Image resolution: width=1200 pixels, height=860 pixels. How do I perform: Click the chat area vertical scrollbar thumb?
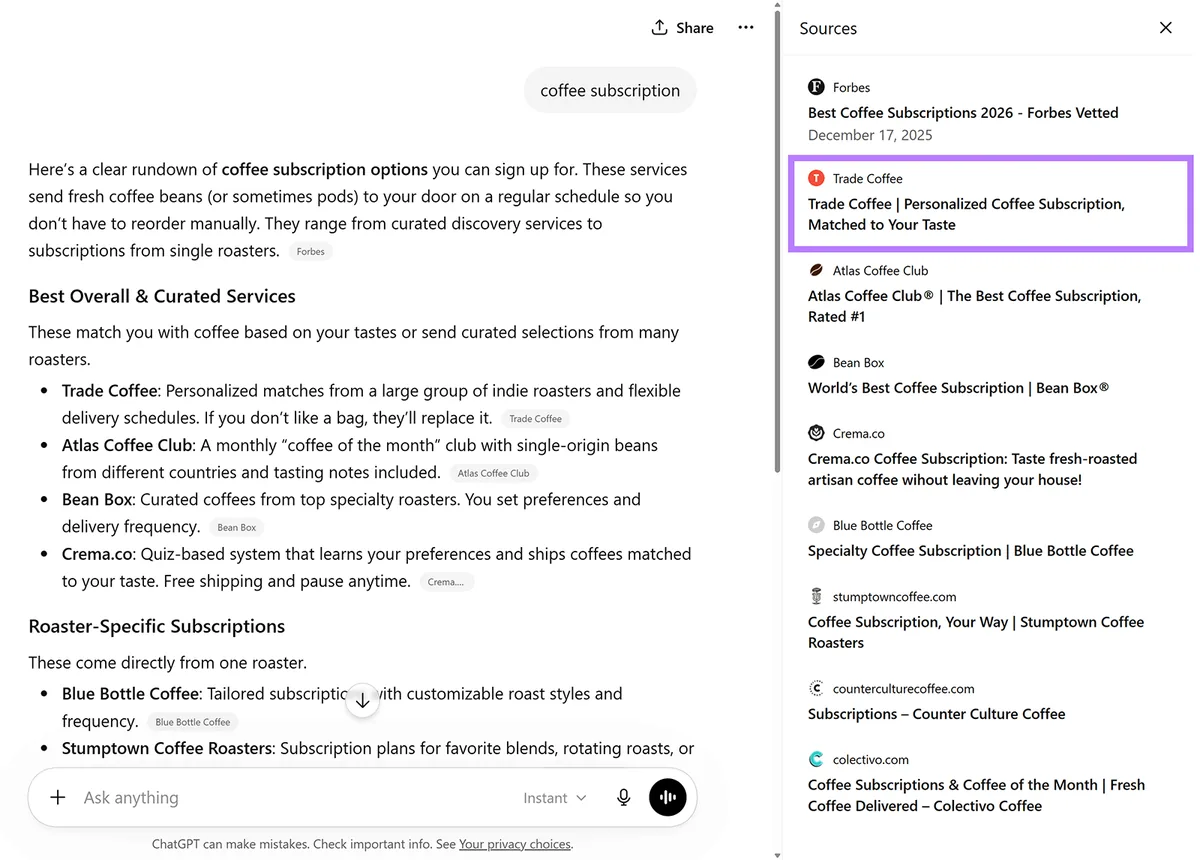[x=777, y=240]
